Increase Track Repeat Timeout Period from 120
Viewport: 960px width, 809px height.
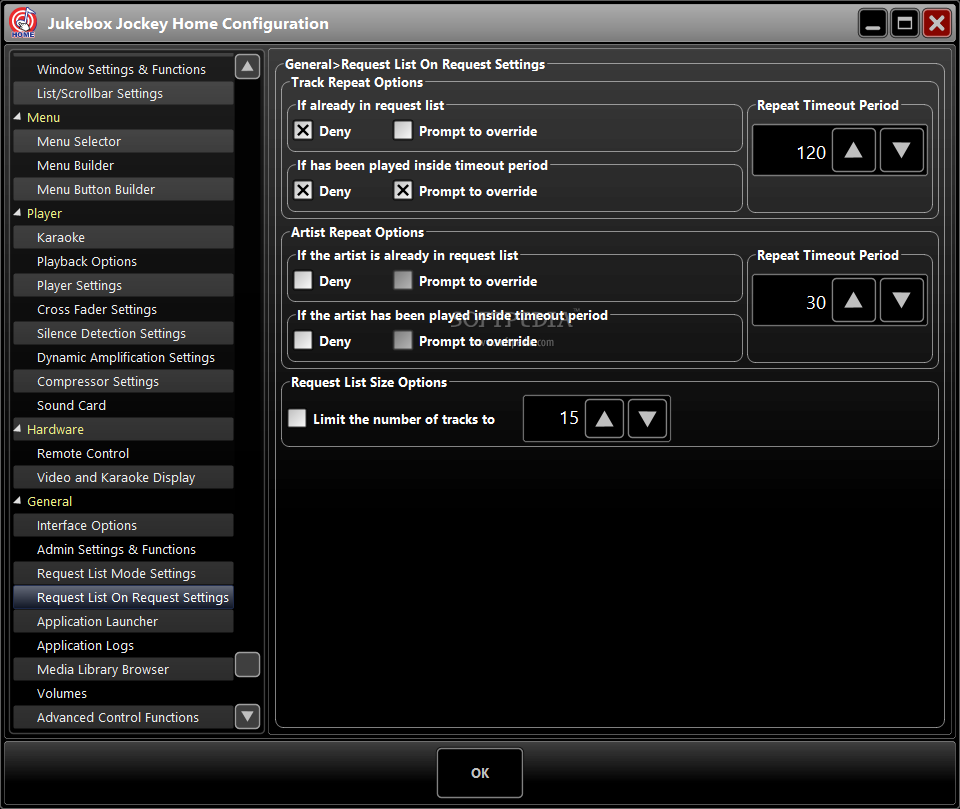(x=853, y=150)
